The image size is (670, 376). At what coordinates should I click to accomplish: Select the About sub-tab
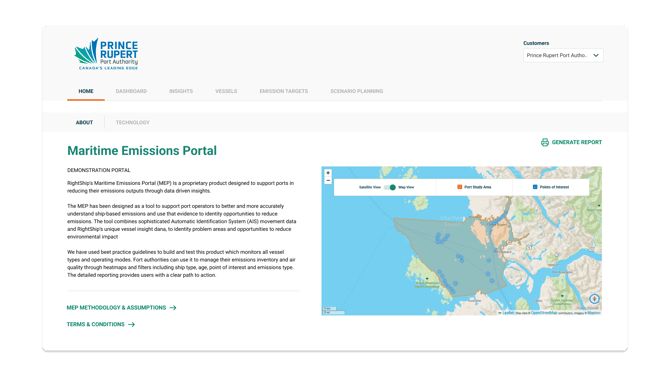pyautogui.click(x=84, y=123)
